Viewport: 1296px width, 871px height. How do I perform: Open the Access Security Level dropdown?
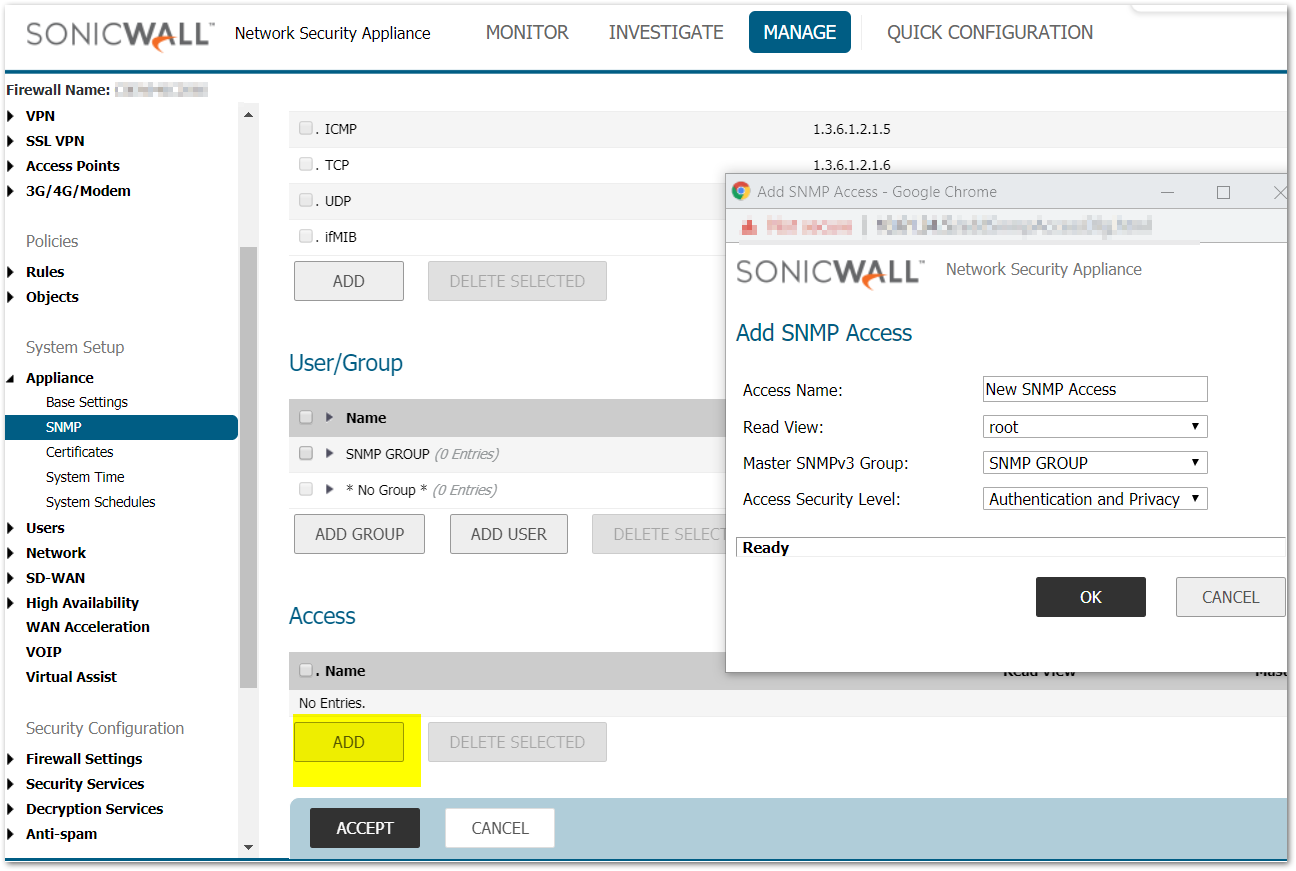pyautogui.click(x=1095, y=499)
